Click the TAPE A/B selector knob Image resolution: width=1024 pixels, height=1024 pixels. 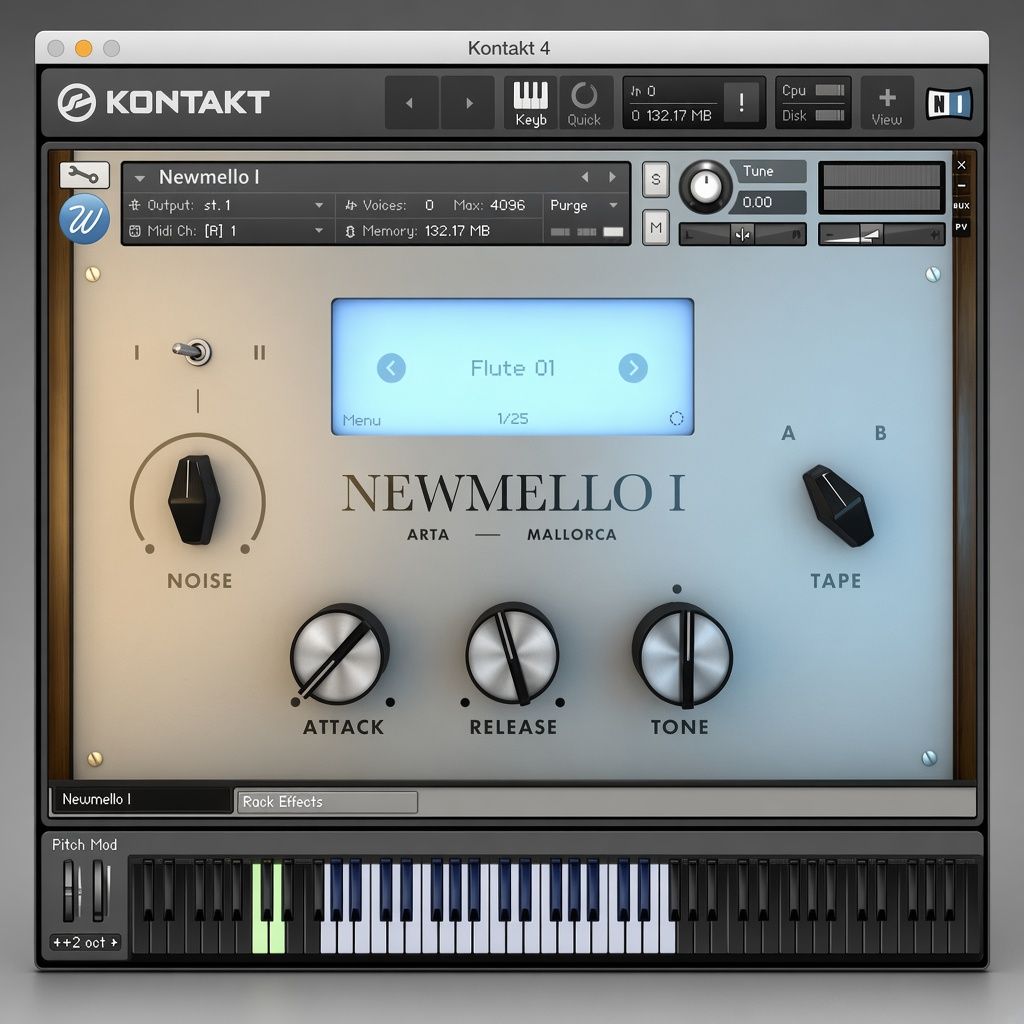(x=838, y=505)
